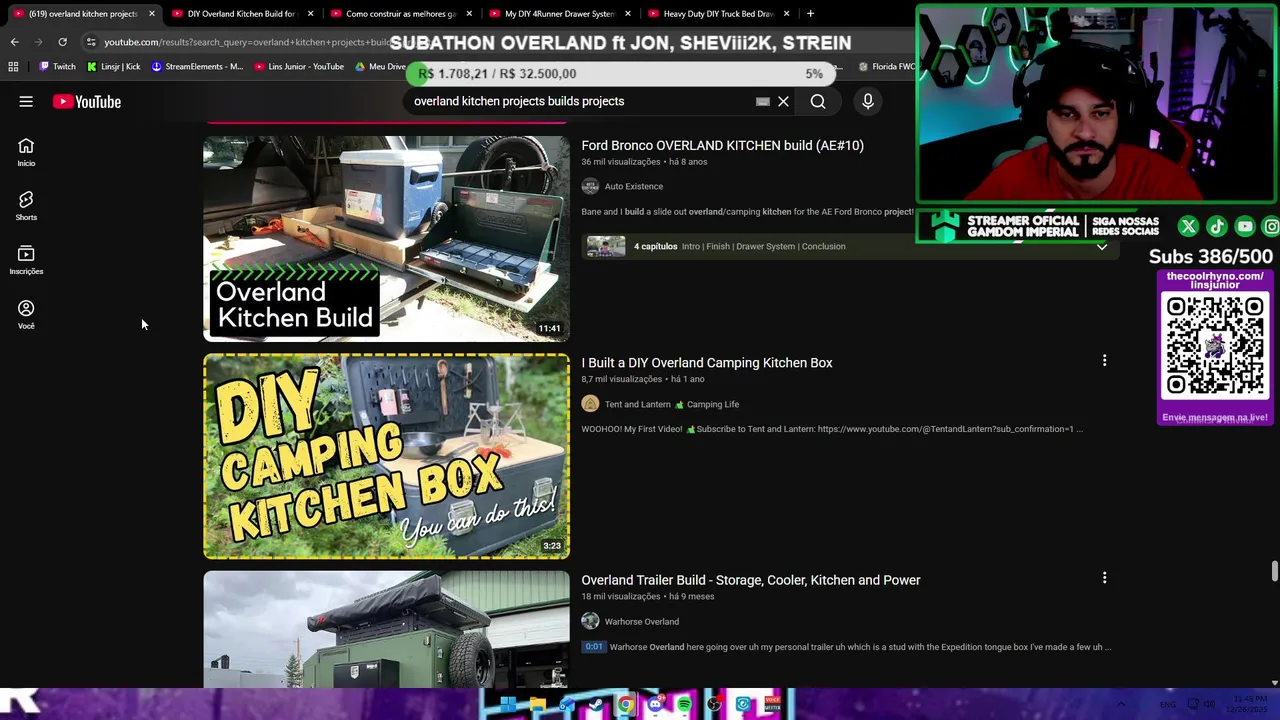The height and width of the screenshot is (720, 1280).
Task: Open Inscrições in the sidebar
Action: tap(26, 260)
